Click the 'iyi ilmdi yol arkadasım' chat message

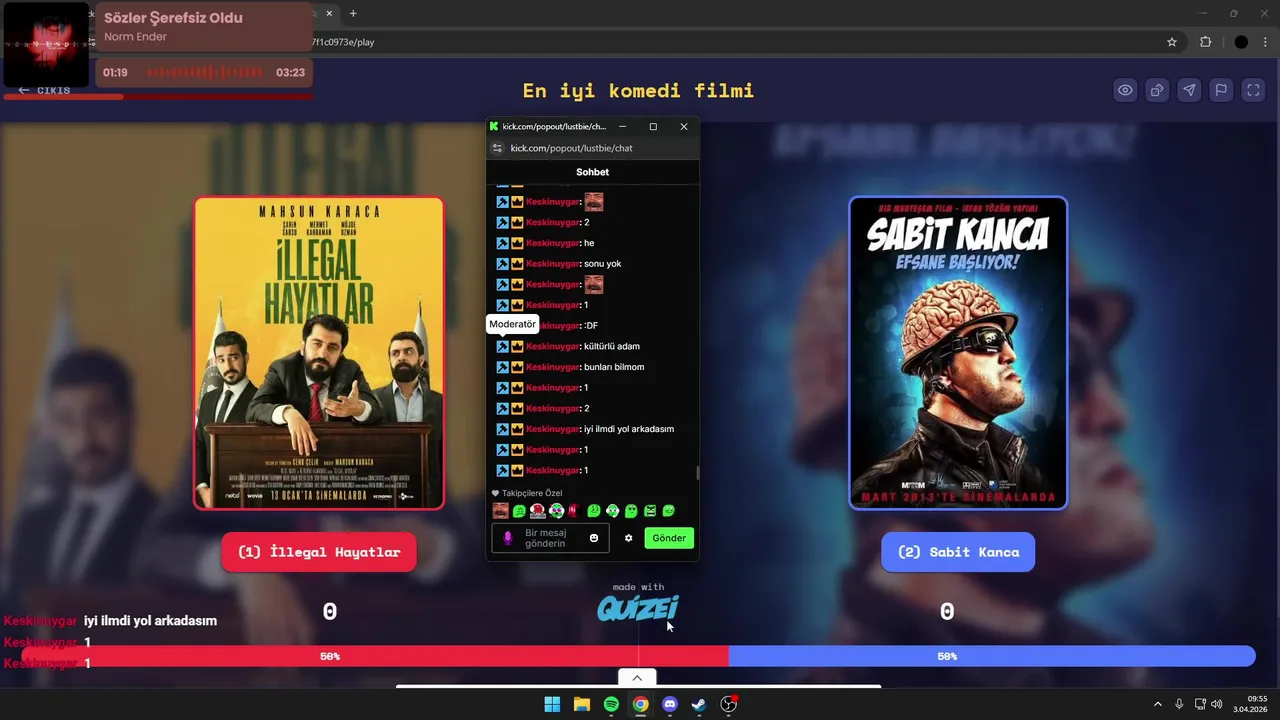[629, 429]
